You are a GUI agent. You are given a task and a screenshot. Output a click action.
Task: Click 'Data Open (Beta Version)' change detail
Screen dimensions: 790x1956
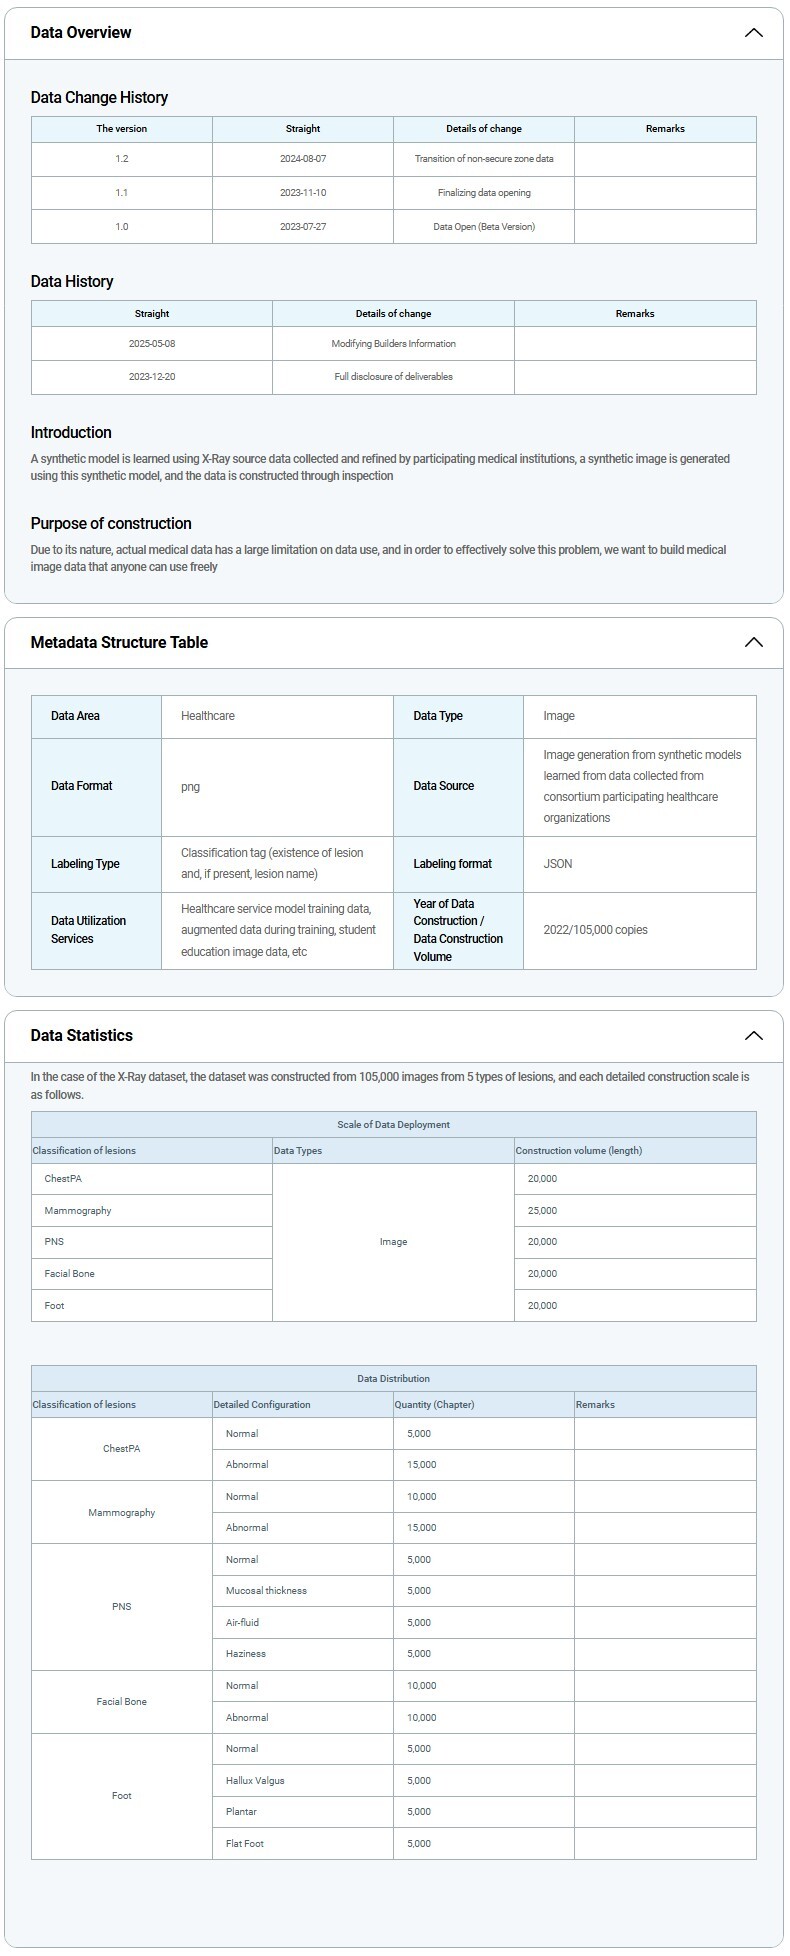pos(483,227)
